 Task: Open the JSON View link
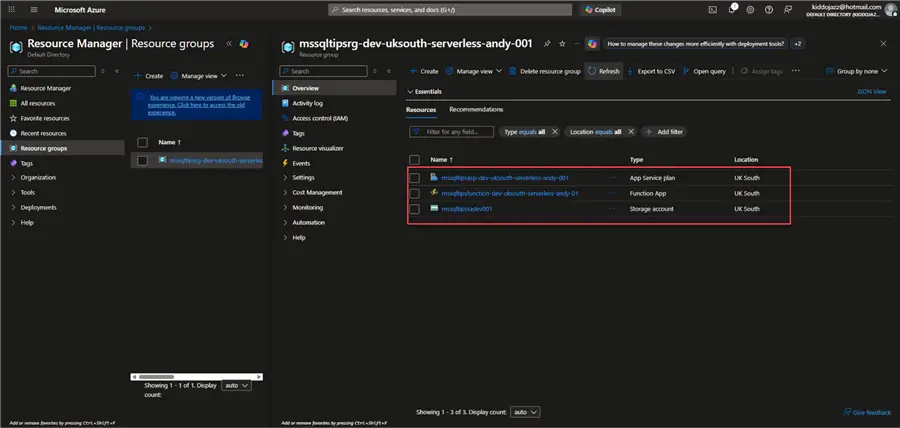(x=871, y=92)
